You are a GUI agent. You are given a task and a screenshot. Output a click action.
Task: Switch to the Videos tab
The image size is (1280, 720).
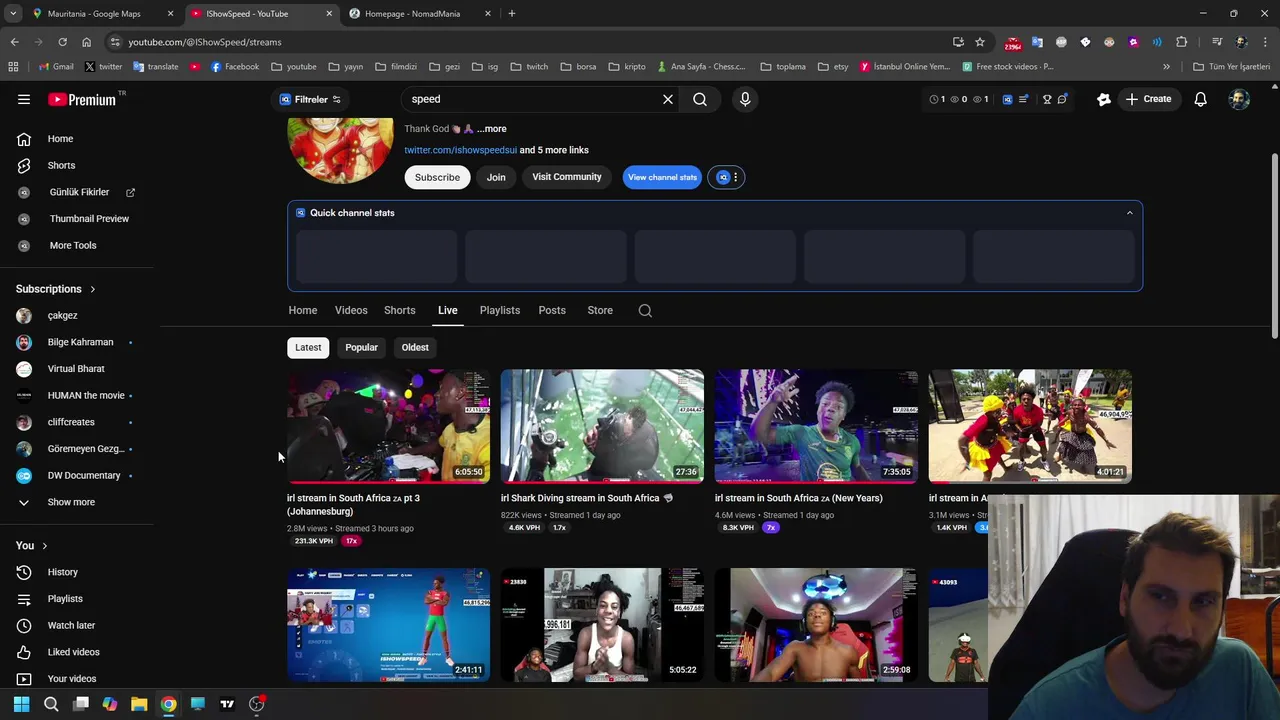click(351, 310)
